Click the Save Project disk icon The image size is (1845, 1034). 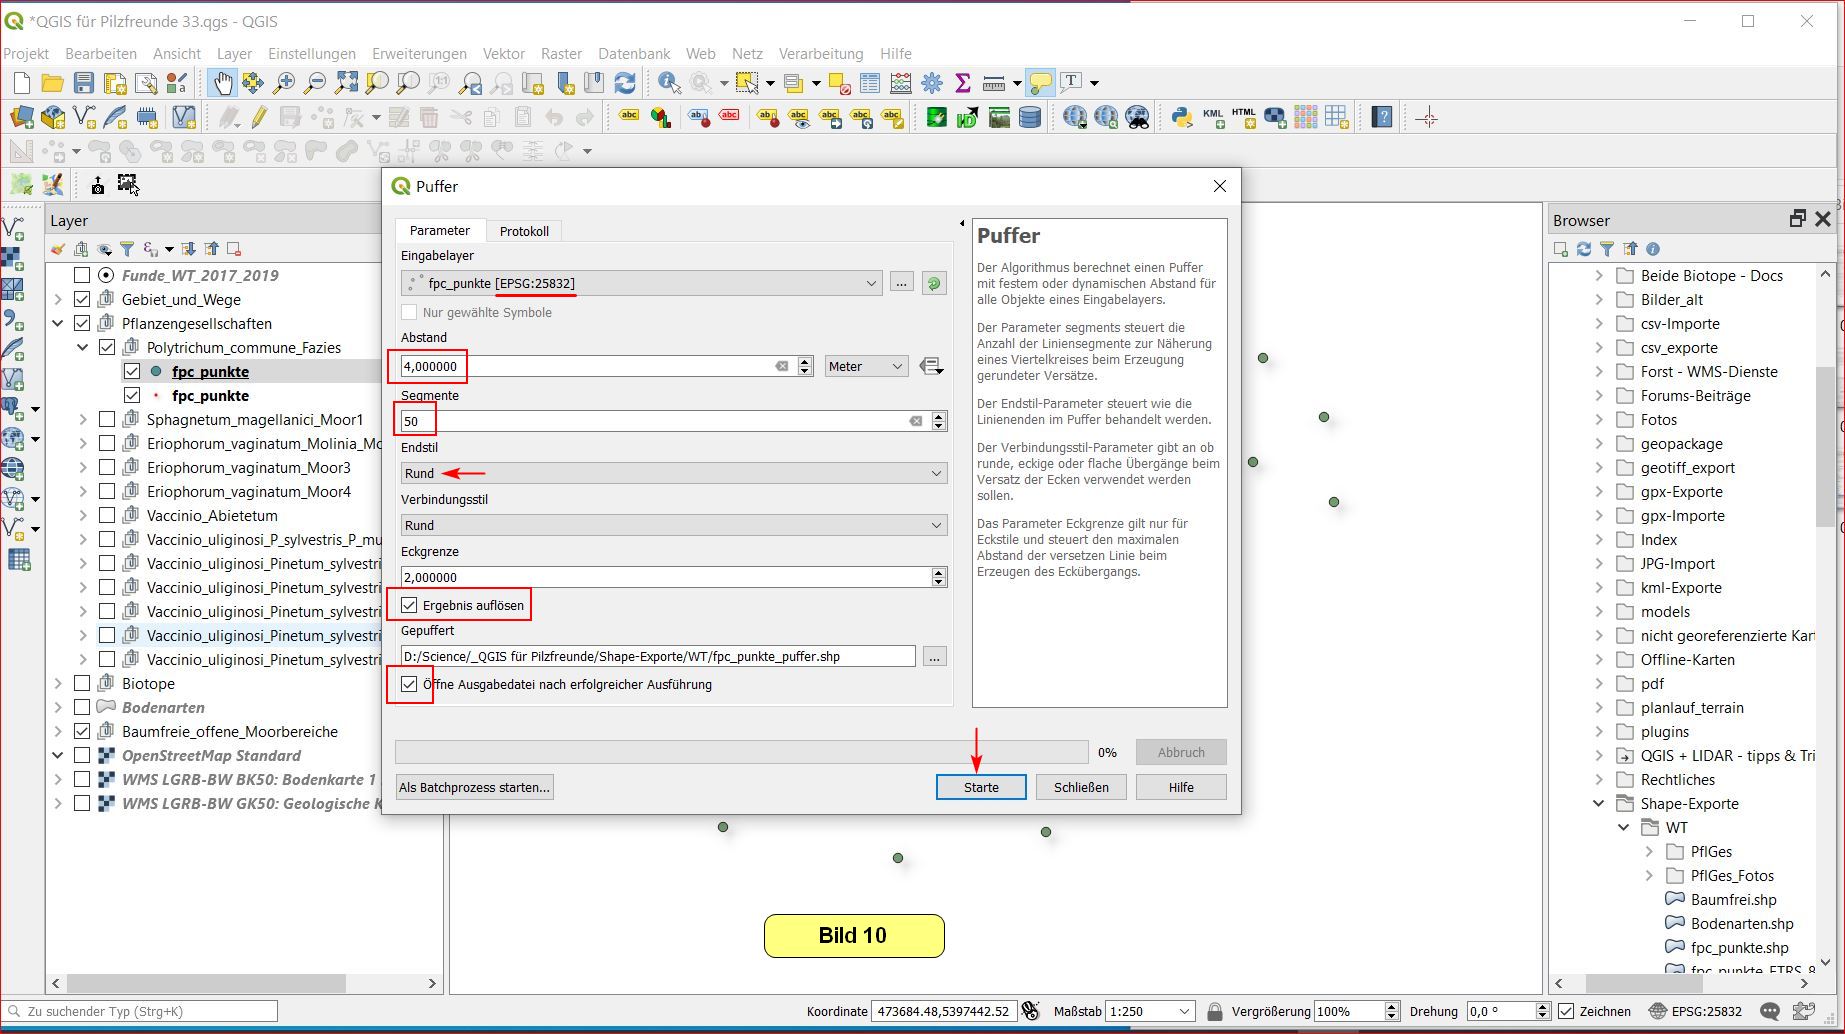pos(84,83)
